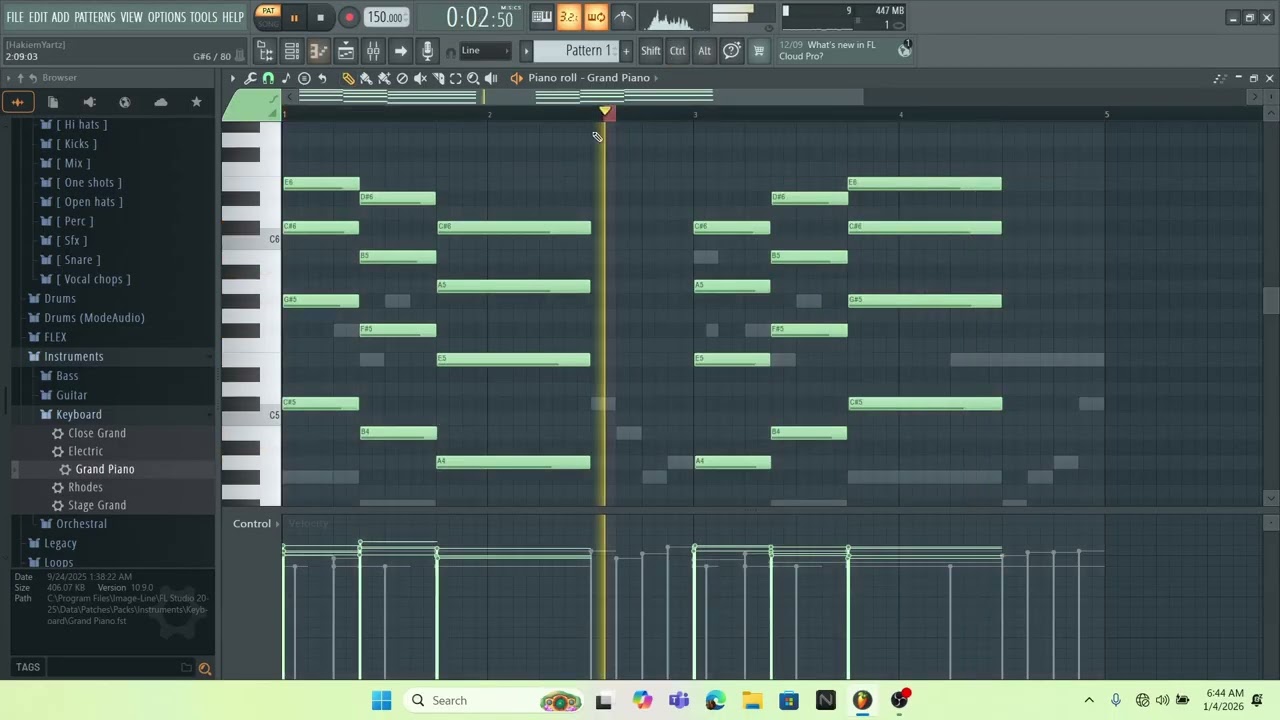Viewport: 1280px width, 720px height.
Task: Toggle the Piano roll view icon
Action: click(319, 51)
